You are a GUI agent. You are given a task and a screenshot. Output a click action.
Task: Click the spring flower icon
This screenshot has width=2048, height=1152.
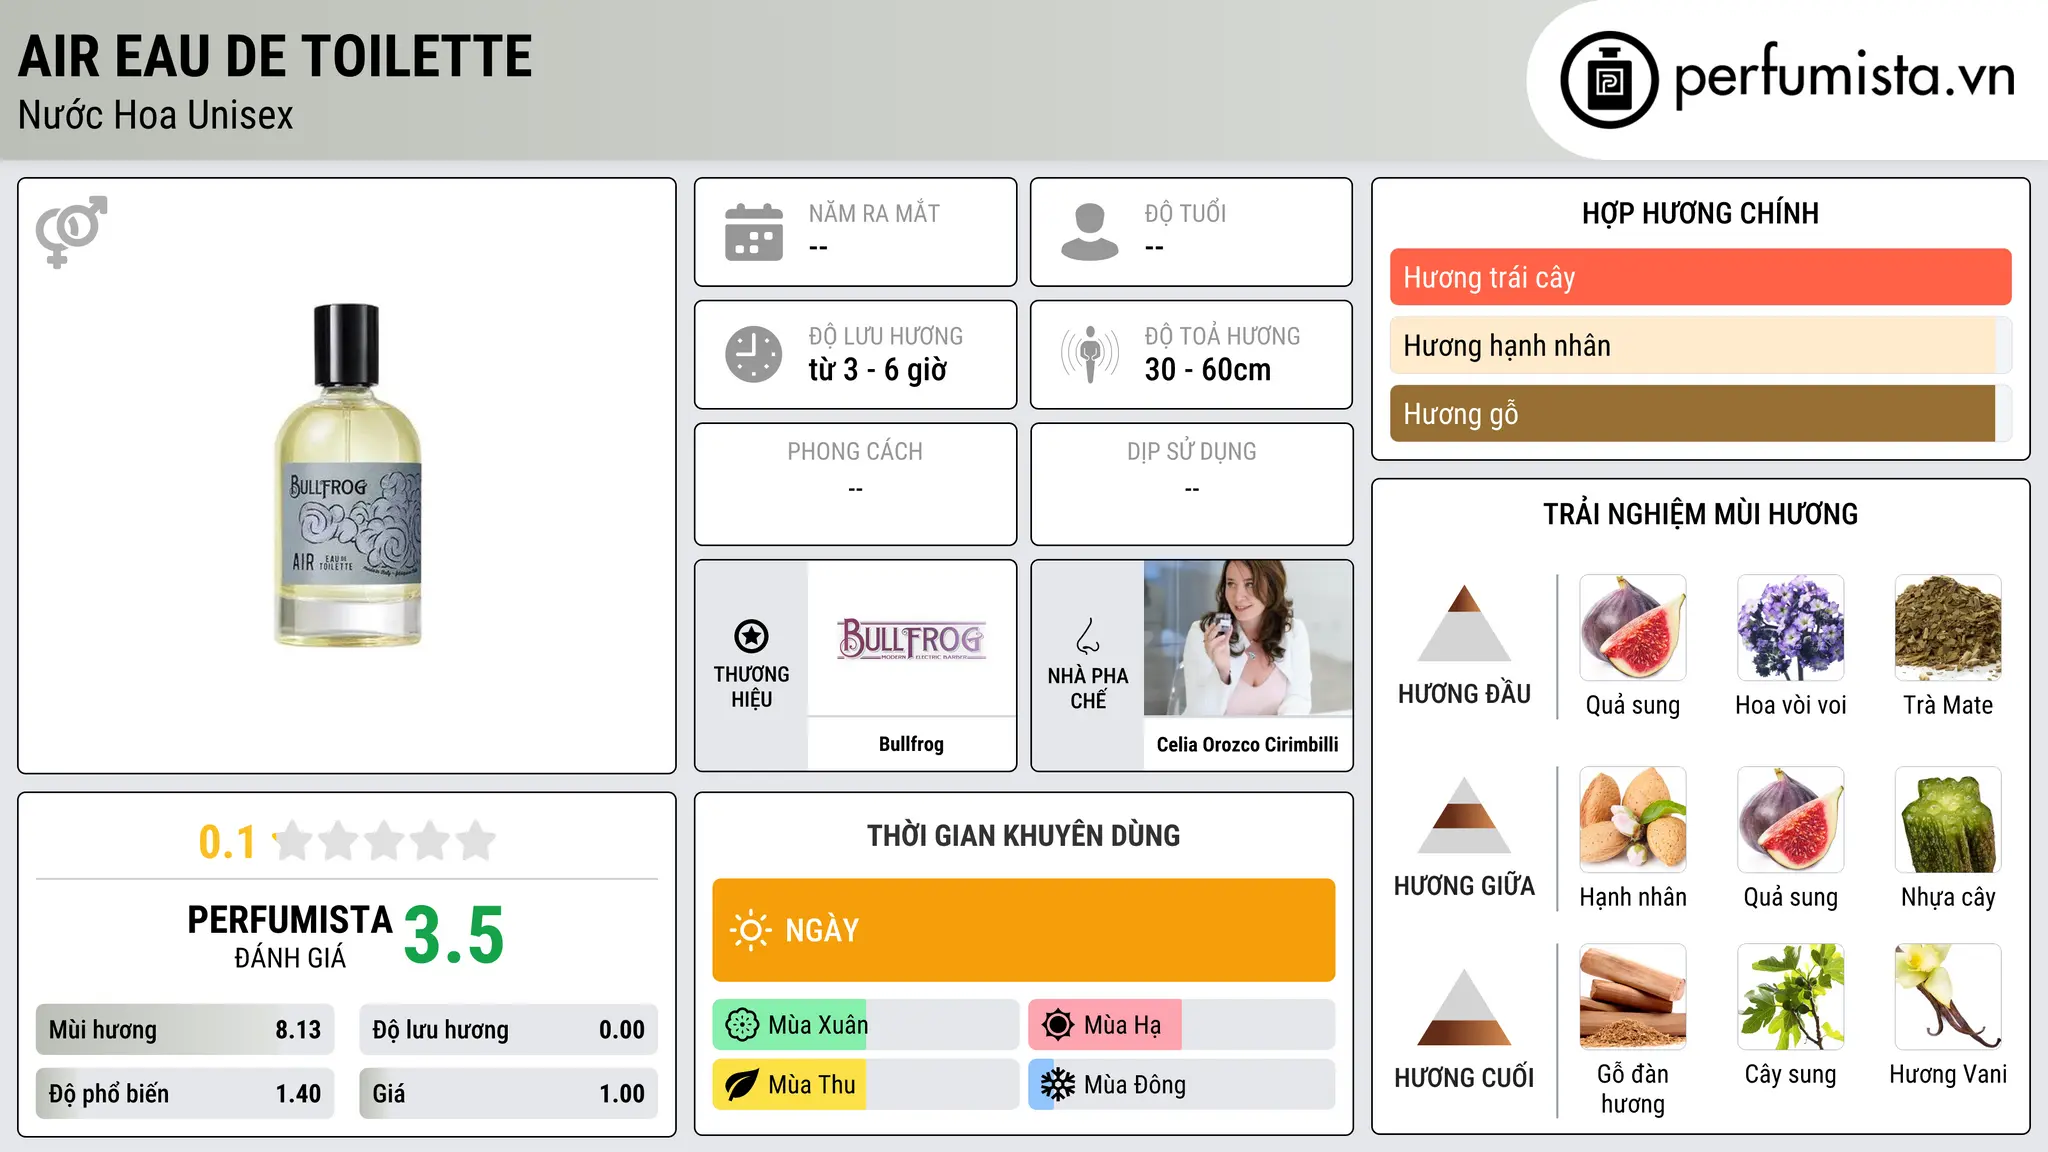coord(742,1025)
